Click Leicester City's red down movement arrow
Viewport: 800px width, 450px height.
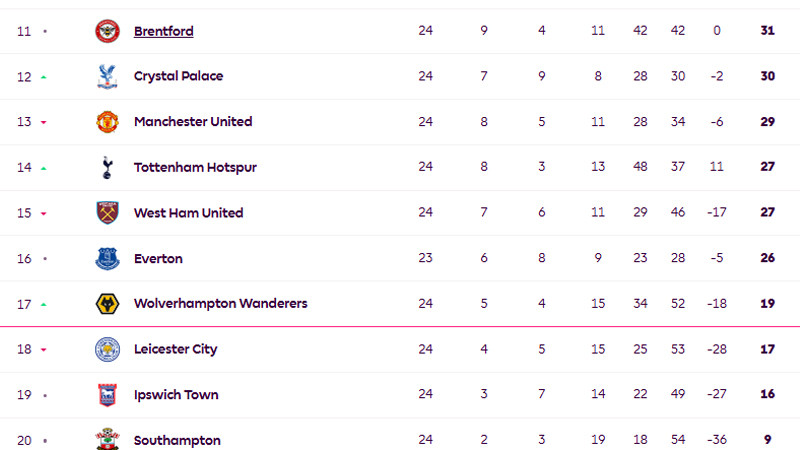click(44, 350)
